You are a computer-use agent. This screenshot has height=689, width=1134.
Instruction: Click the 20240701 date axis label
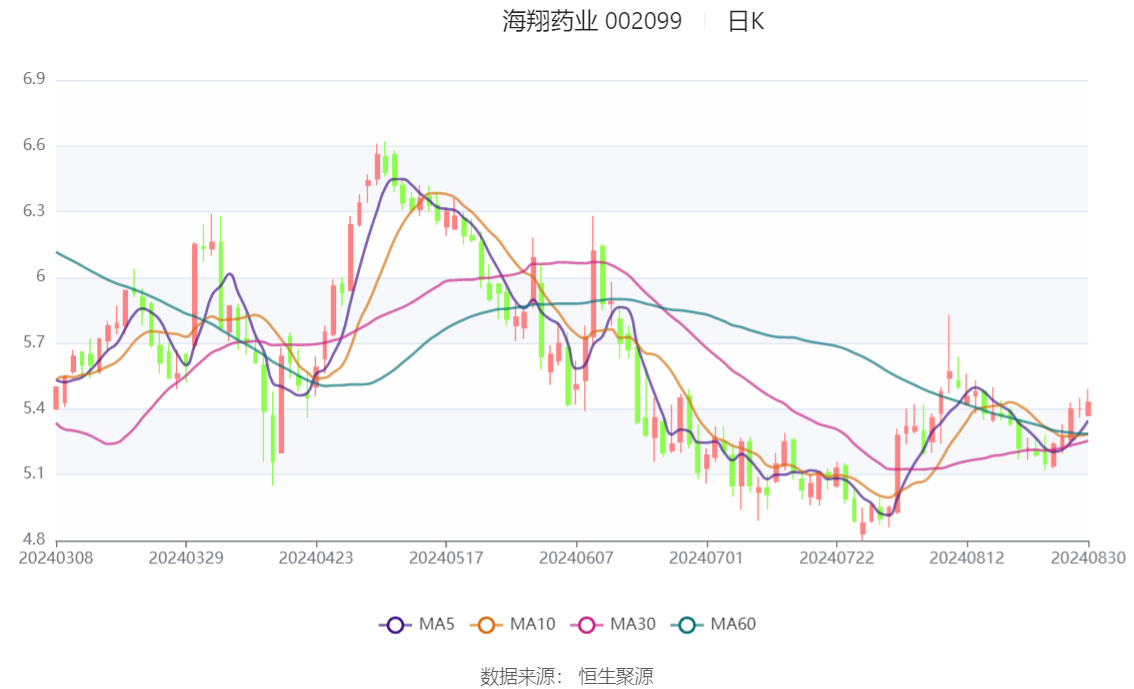pyautogui.click(x=707, y=558)
